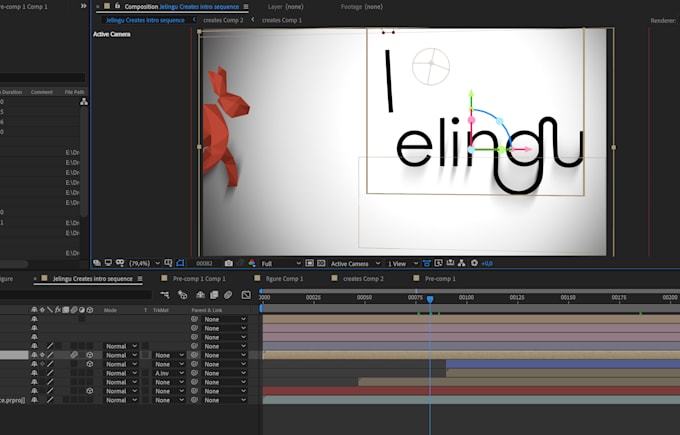Click the Primary Viewer monitor icon
680x435 pixels.
point(108,263)
